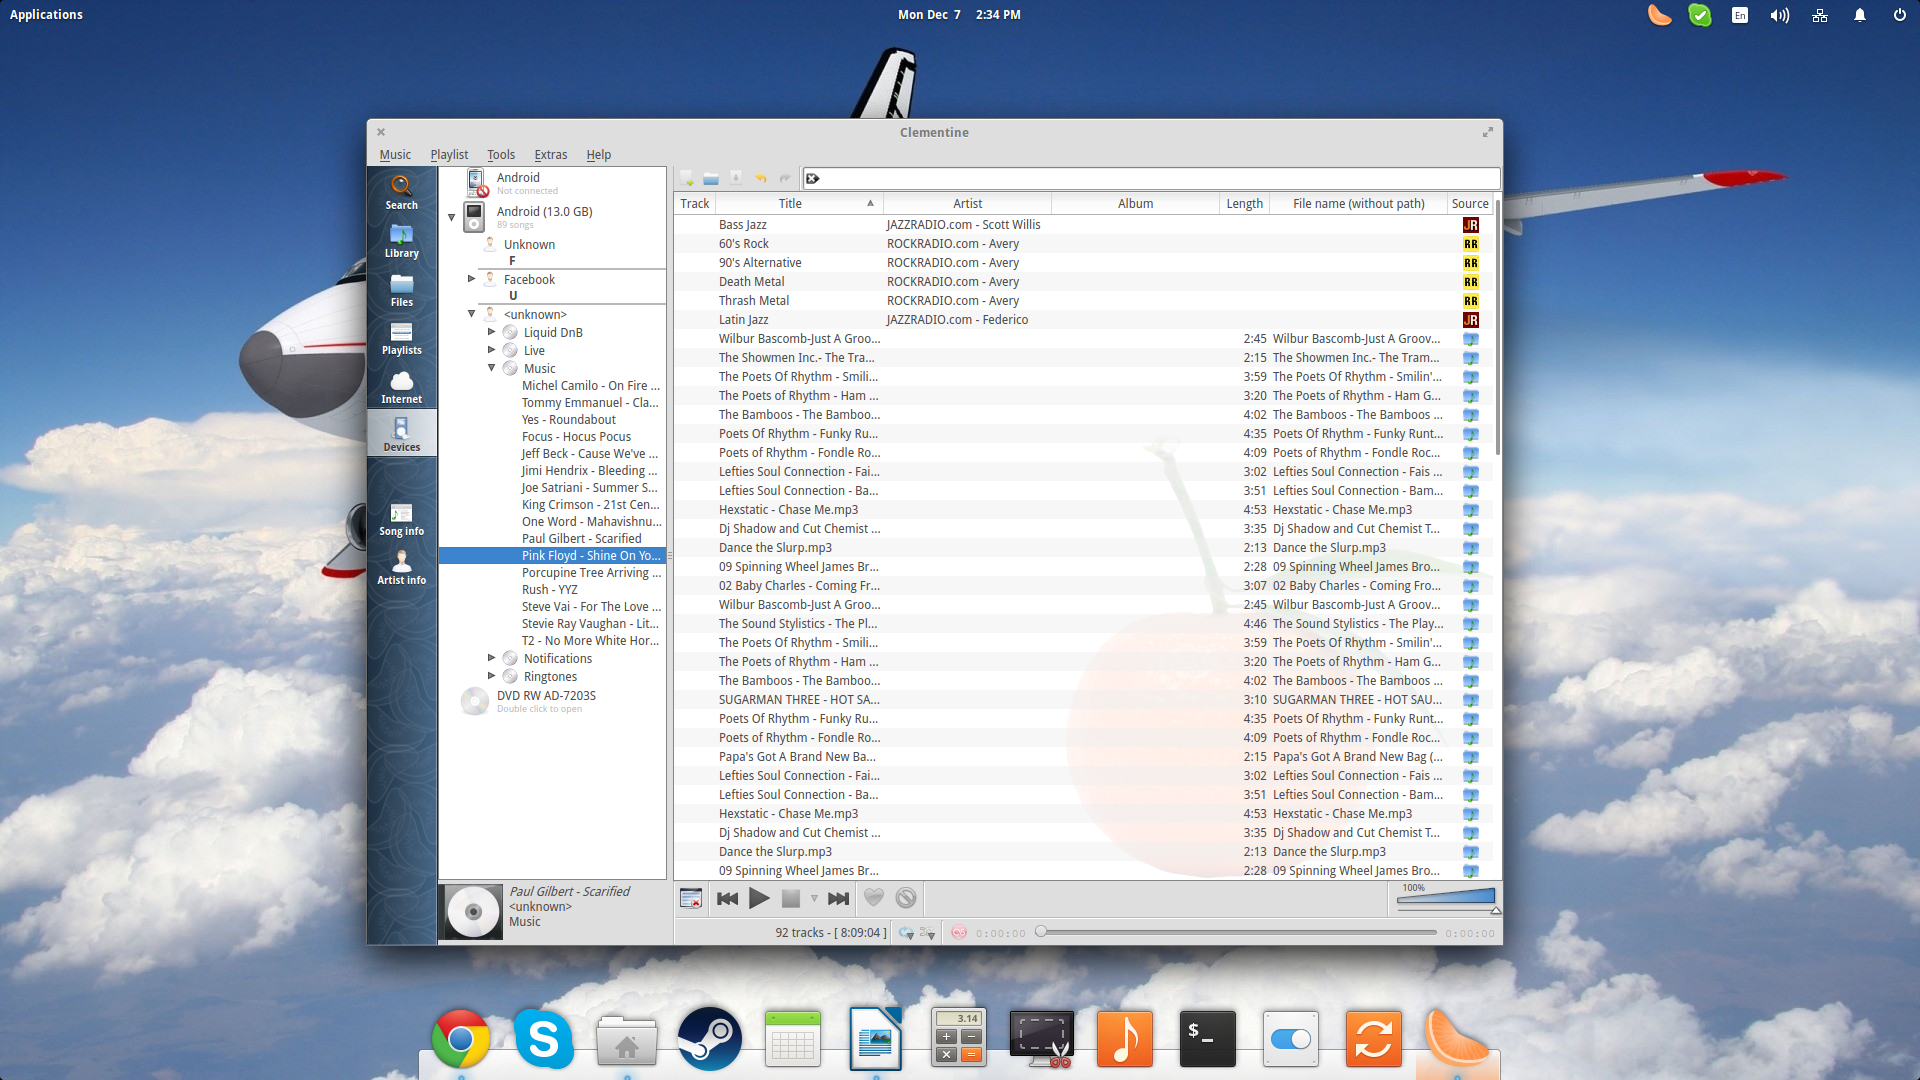The width and height of the screenshot is (1920, 1080).
Task: Open the system volume indicator
Action: point(1779,15)
